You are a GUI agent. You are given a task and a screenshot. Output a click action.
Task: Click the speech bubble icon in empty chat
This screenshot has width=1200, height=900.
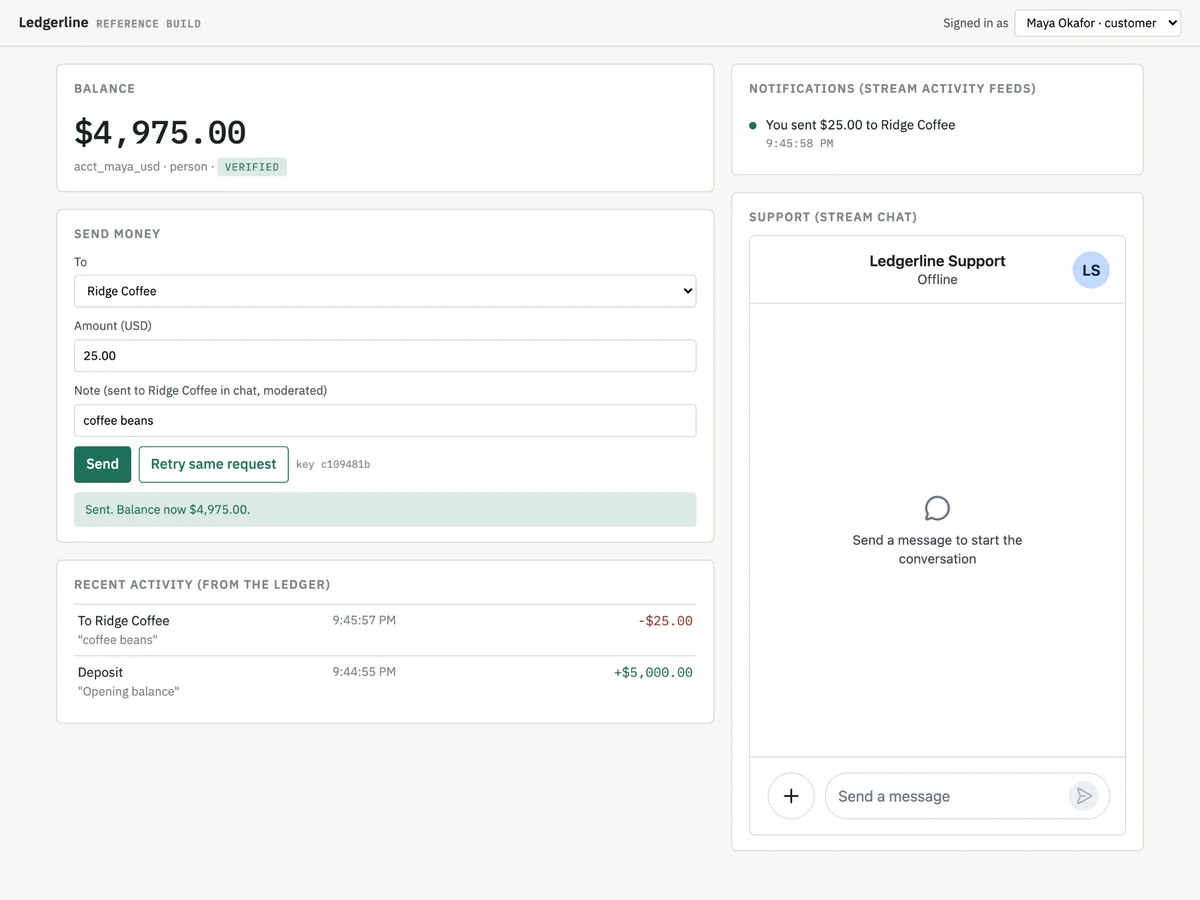pos(937,508)
